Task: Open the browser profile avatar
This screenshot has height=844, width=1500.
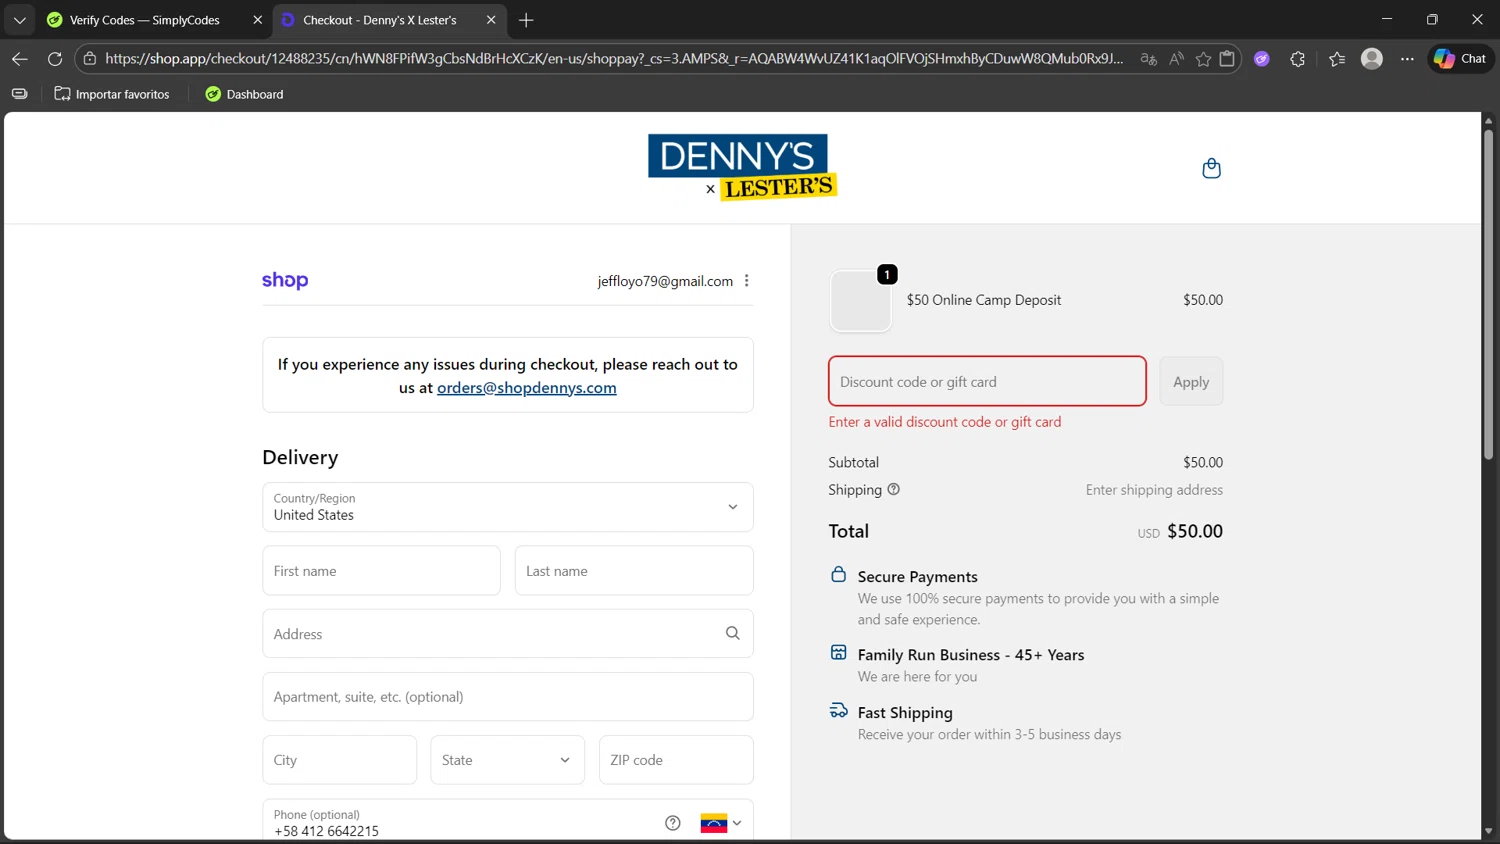Action: pos(1372,59)
